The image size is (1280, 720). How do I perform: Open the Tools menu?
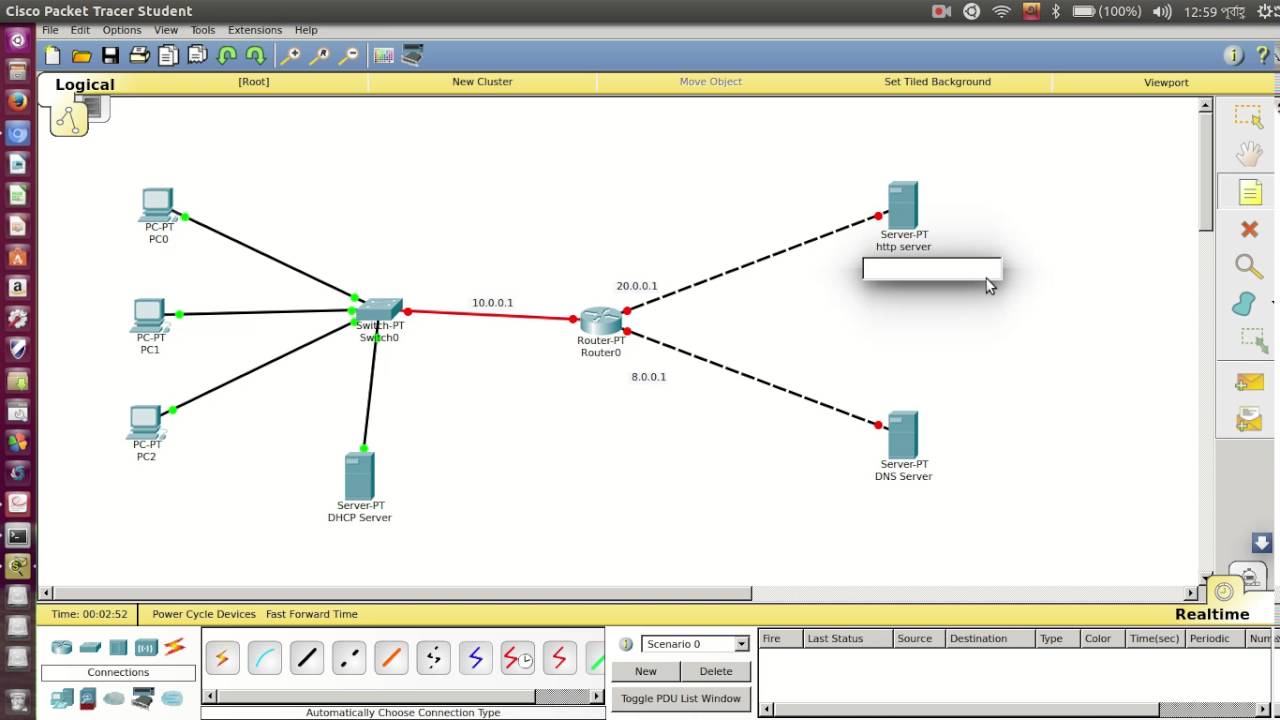[203, 30]
